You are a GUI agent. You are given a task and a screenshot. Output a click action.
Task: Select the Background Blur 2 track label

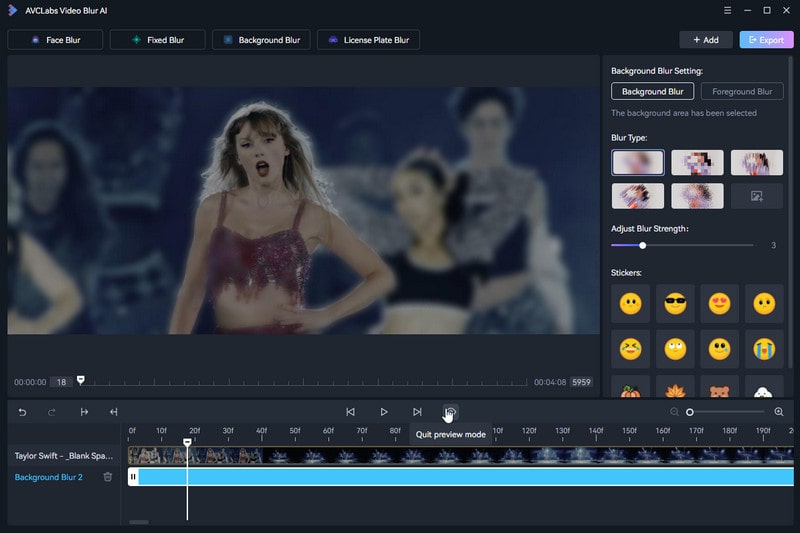[x=48, y=477]
